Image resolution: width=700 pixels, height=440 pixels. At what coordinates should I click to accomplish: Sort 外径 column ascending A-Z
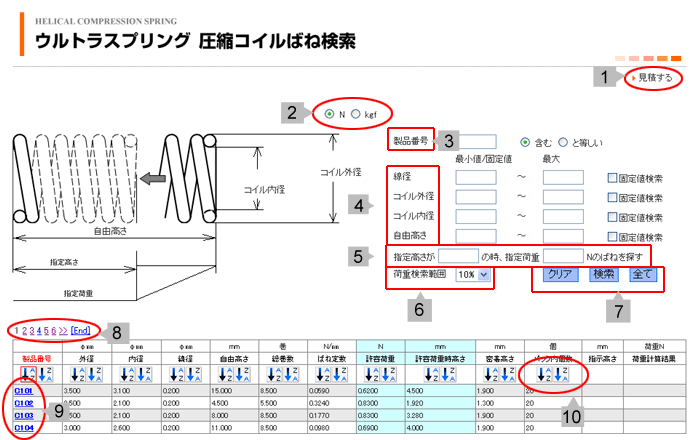tap(78, 374)
